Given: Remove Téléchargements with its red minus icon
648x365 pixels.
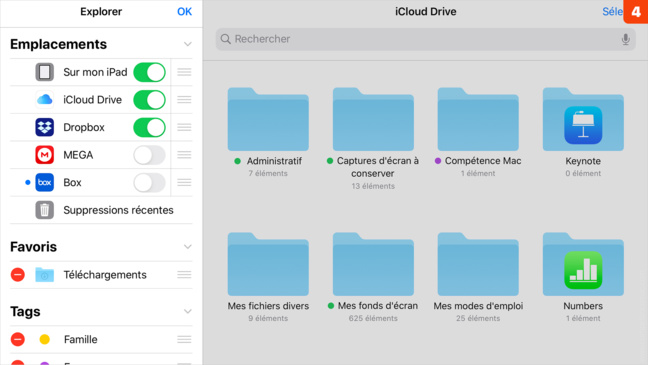Looking at the screenshot, I should 18,274.
